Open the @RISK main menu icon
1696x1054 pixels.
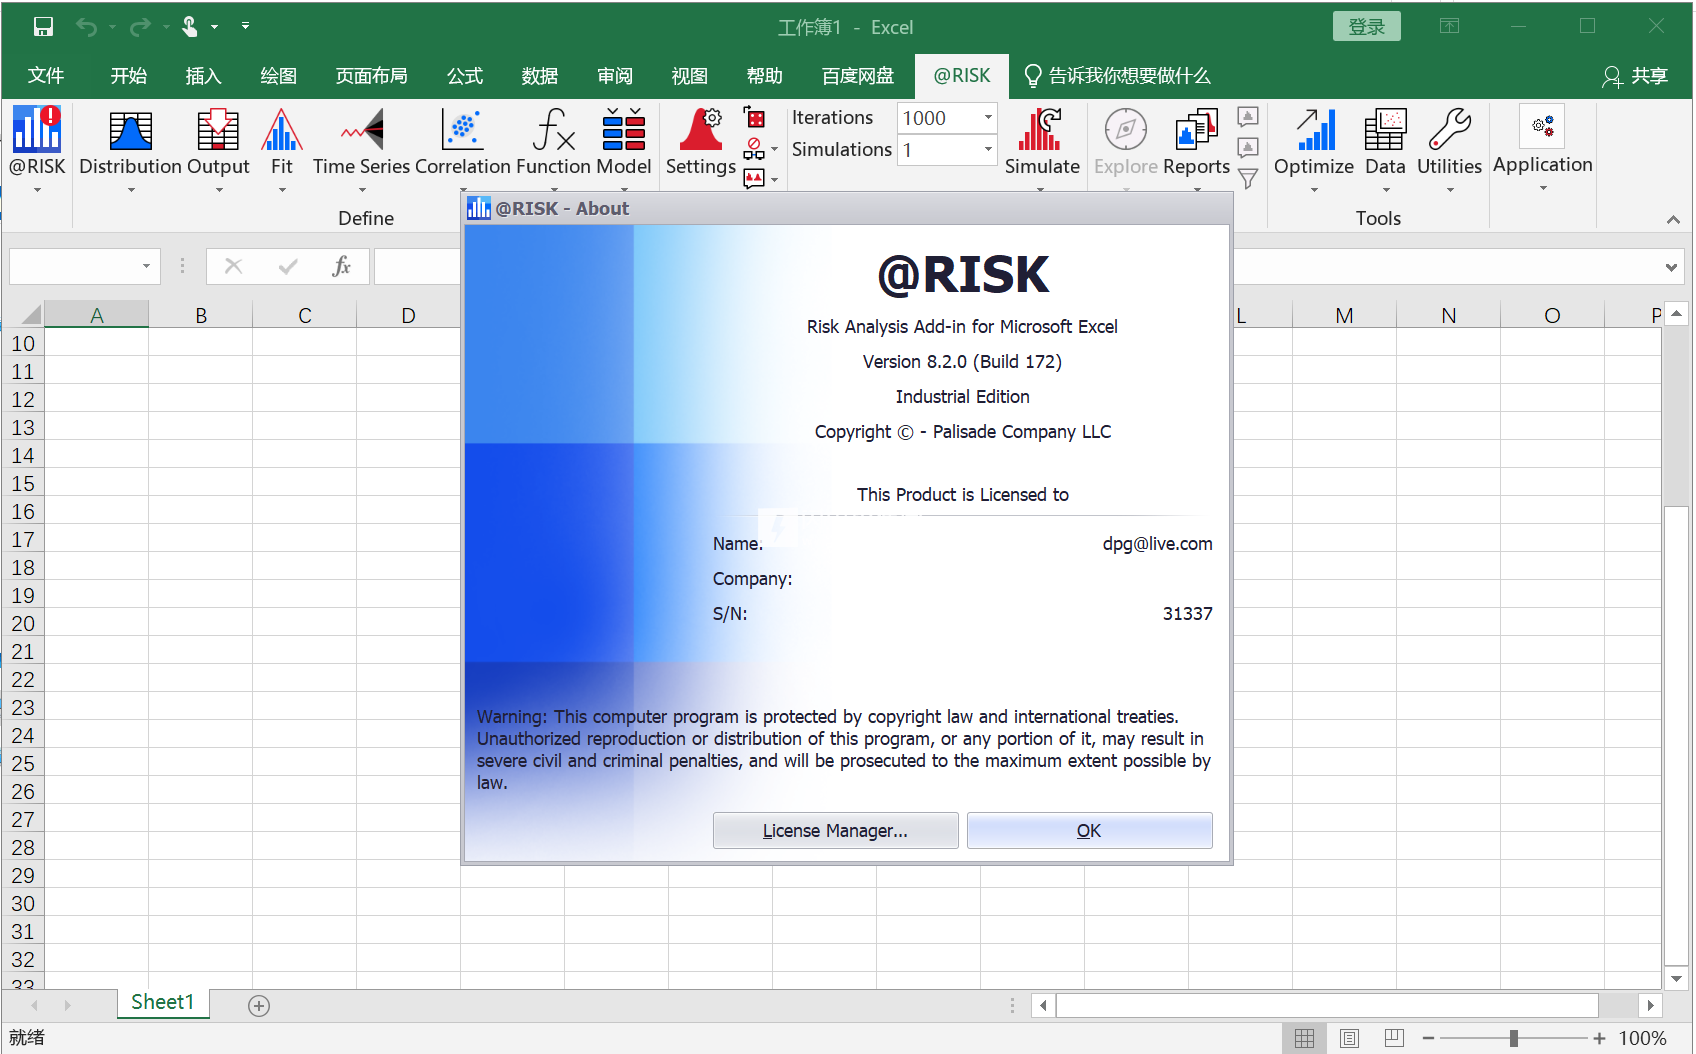click(37, 130)
